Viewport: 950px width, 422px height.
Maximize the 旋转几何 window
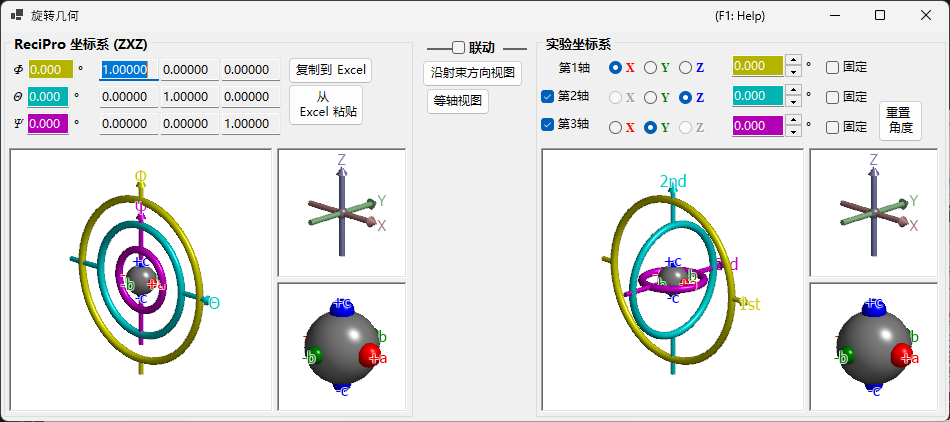(x=880, y=16)
